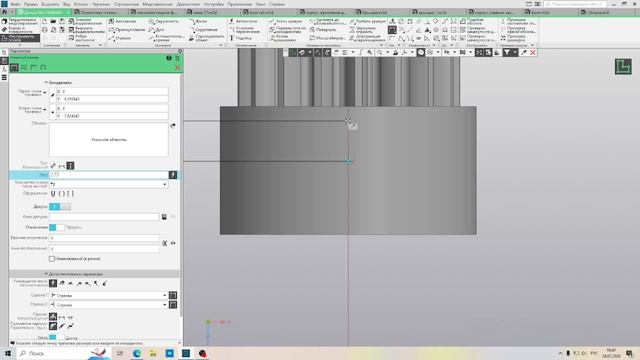Select the Дуга arc tool
This screenshot has height=360, width=640.
[x=156, y=30]
